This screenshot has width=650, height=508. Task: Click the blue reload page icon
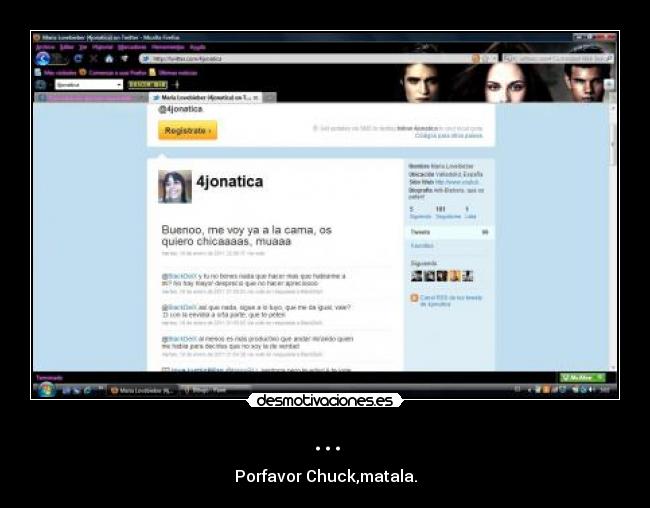(x=78, y=58)
